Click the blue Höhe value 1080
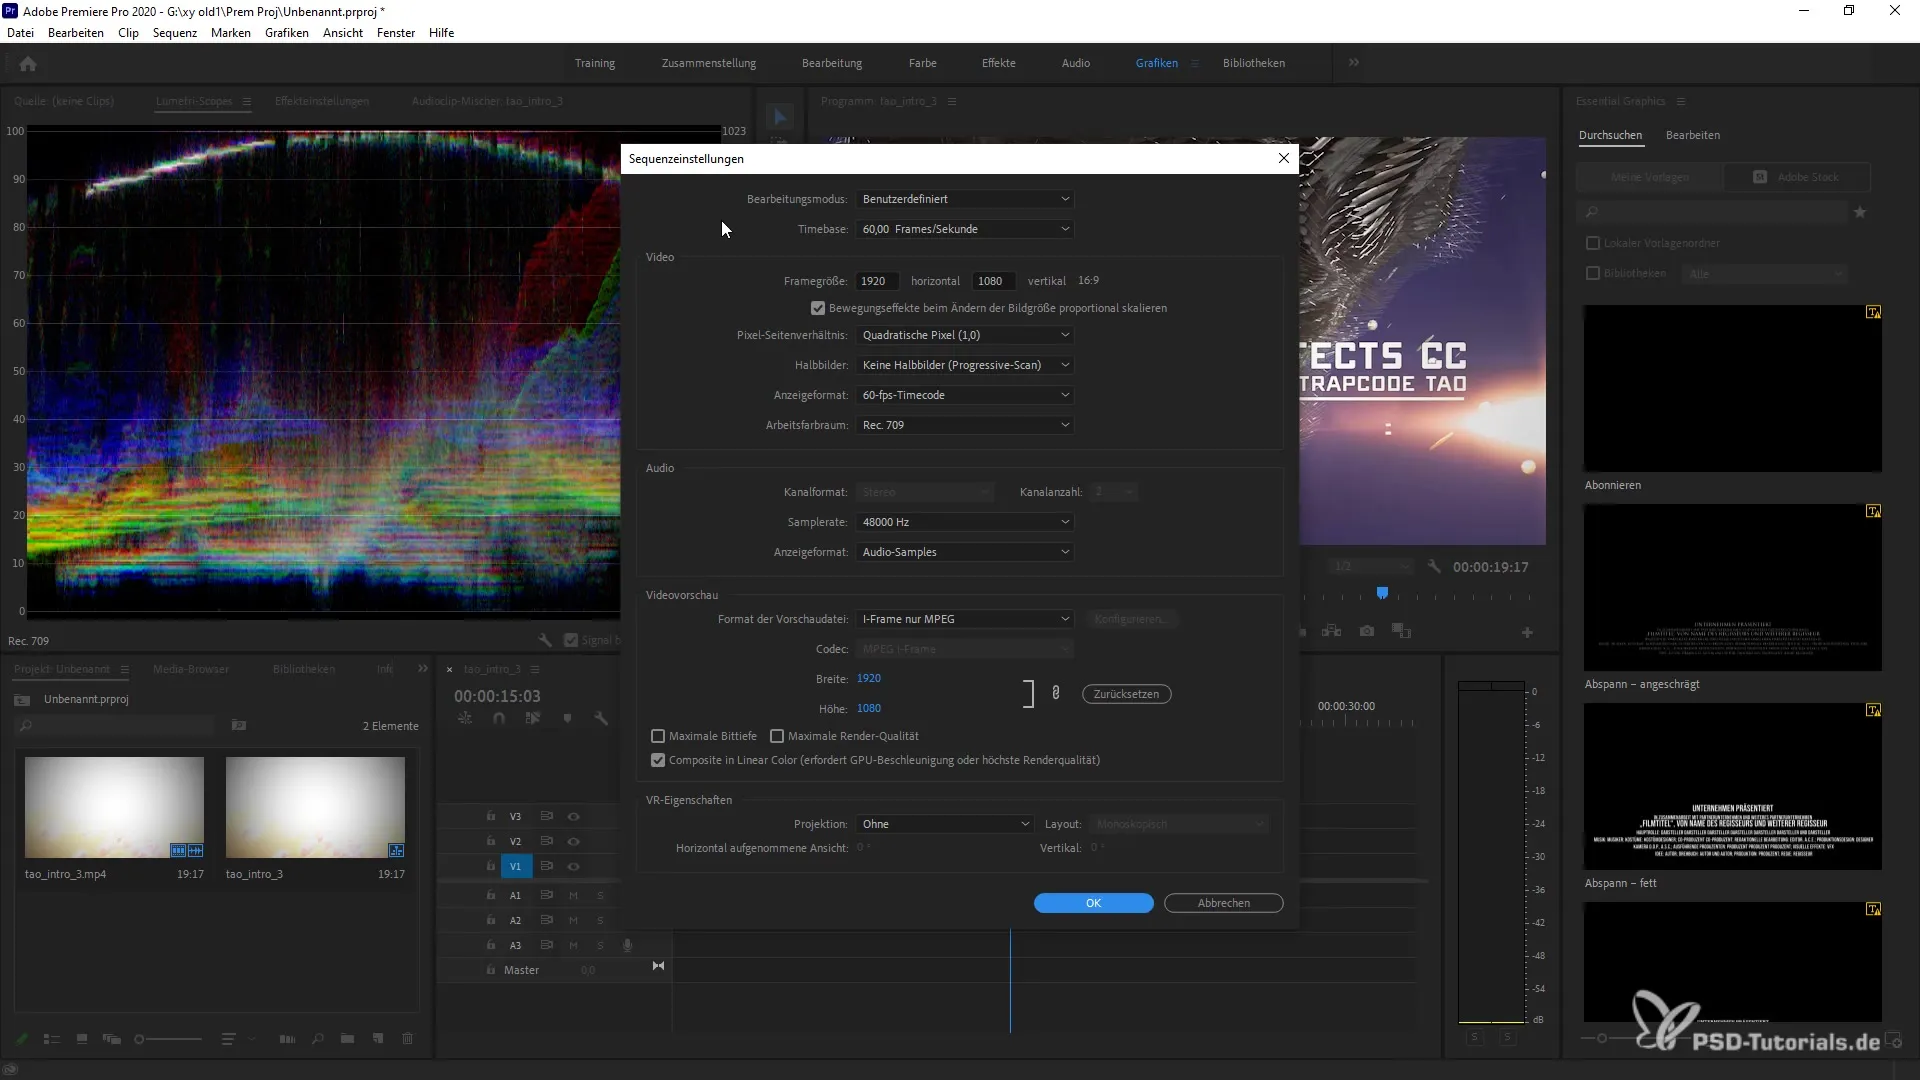The image size is (1920, 1080). point(868,708)
